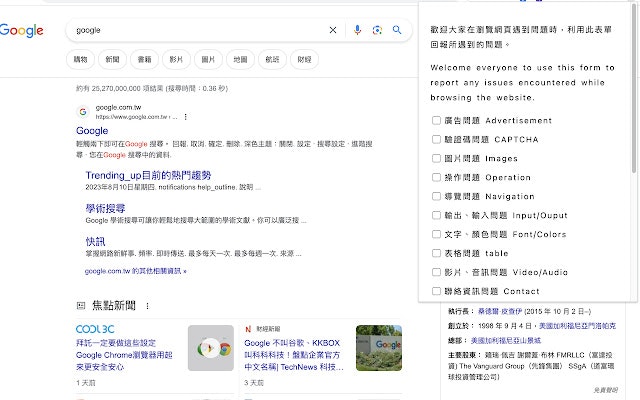
Task: Open the Google sign news thumbnail
Action: click(x=379, y=348)
